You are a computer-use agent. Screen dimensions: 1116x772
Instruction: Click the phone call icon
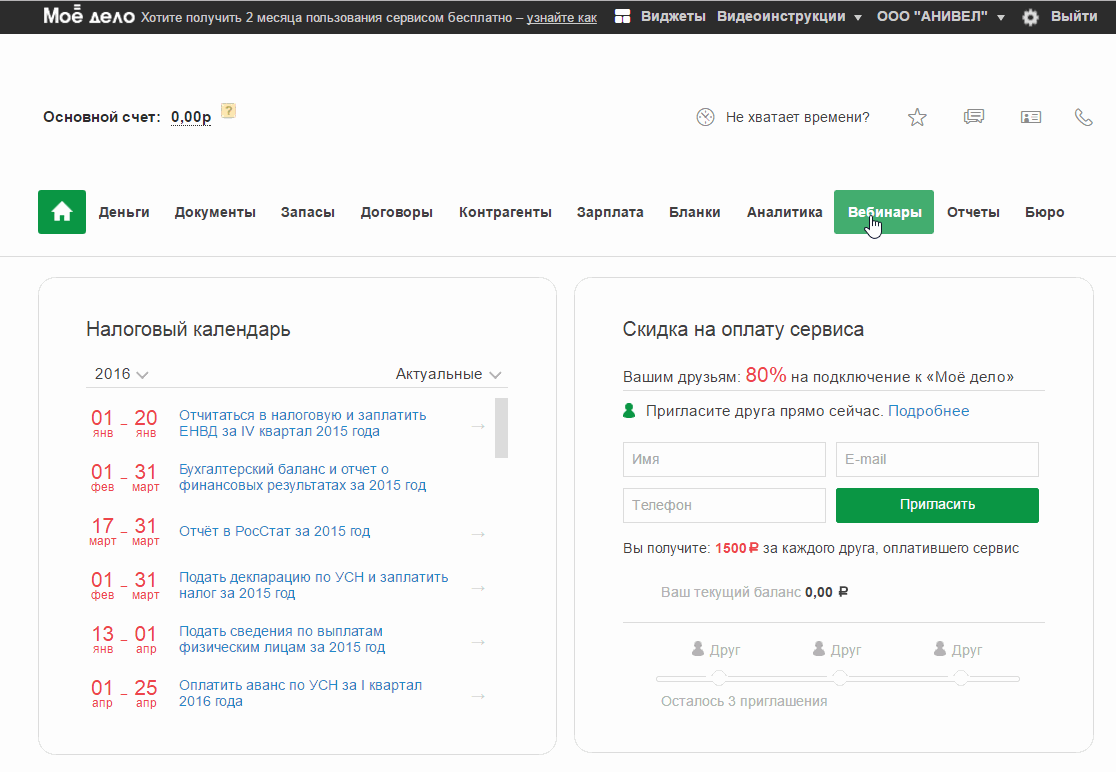tap(1083, 117)
